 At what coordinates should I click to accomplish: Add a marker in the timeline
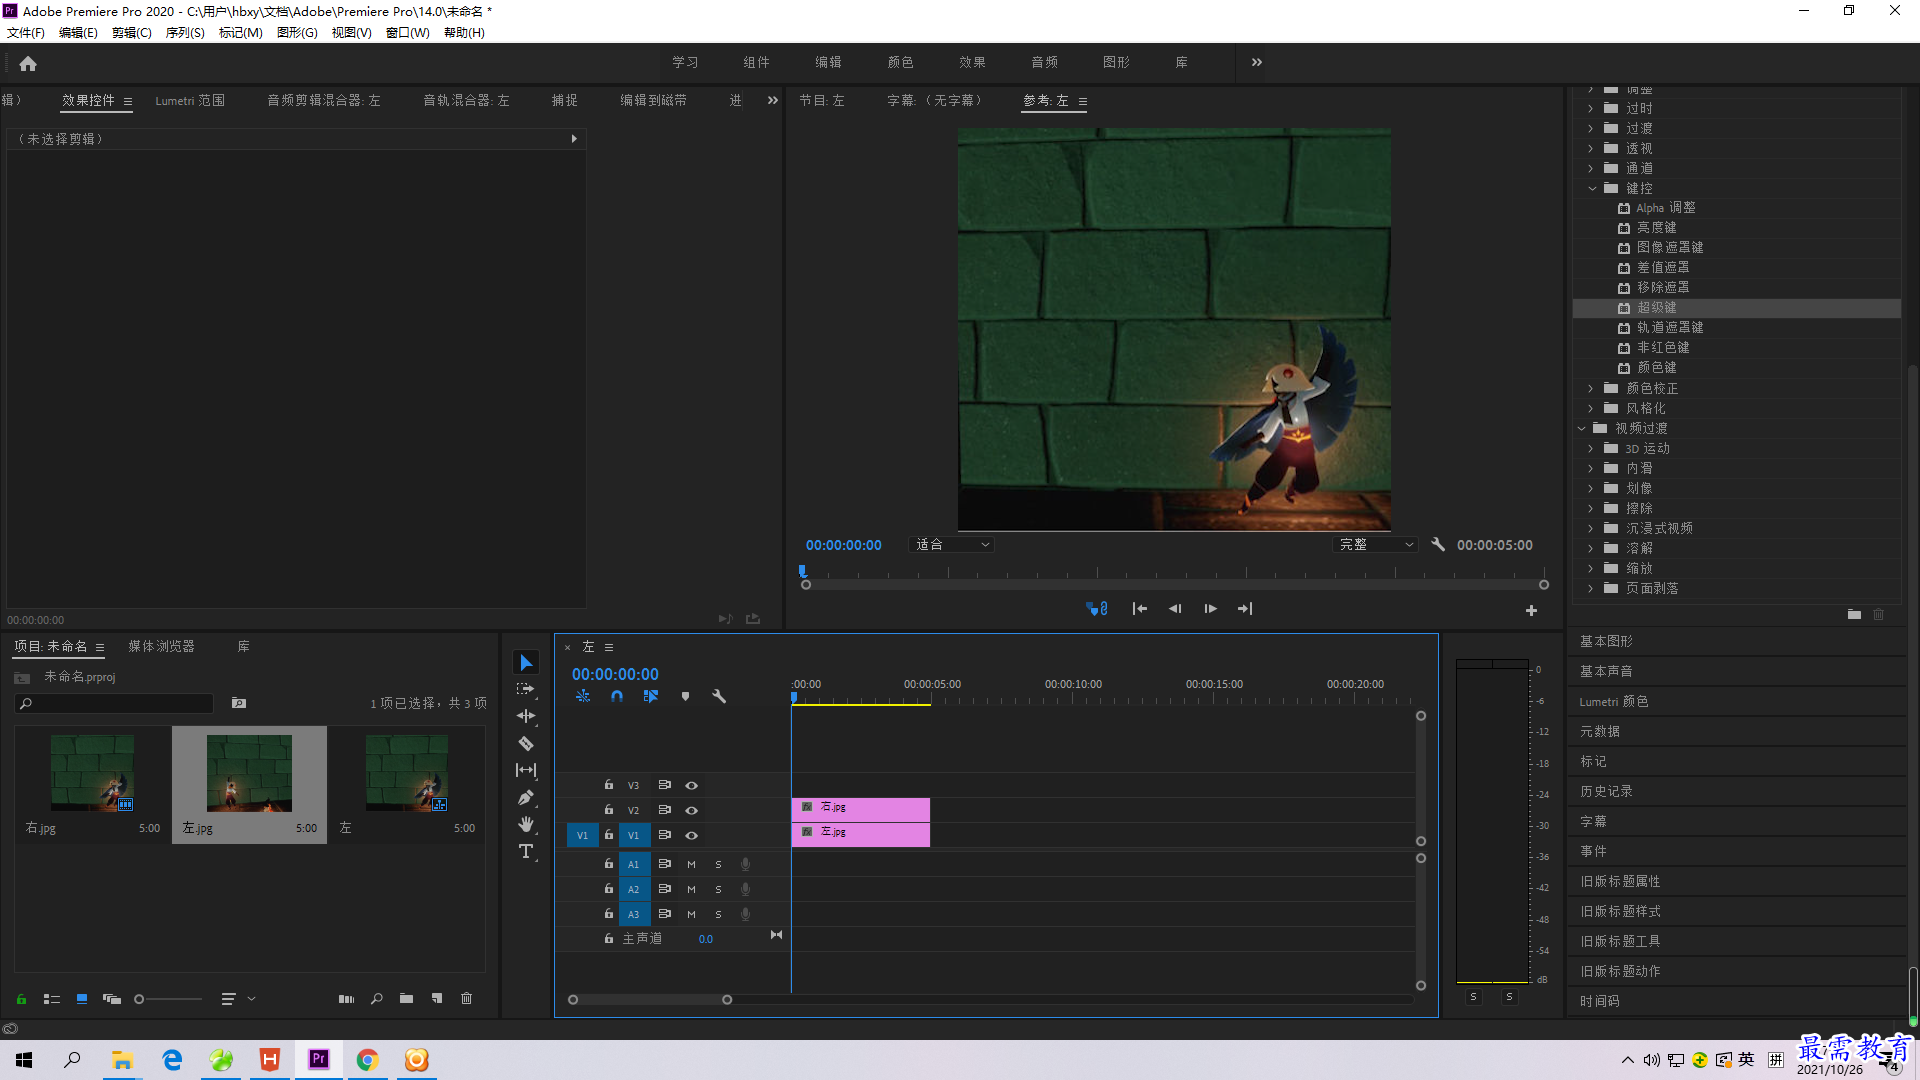point(685,696)
